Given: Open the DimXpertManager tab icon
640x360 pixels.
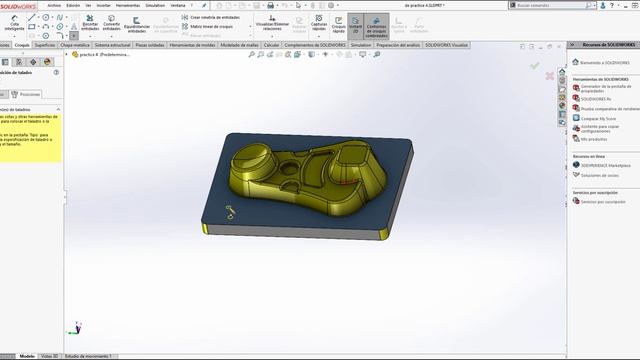Looking at the screenshot, I should (x=33, y=62).
